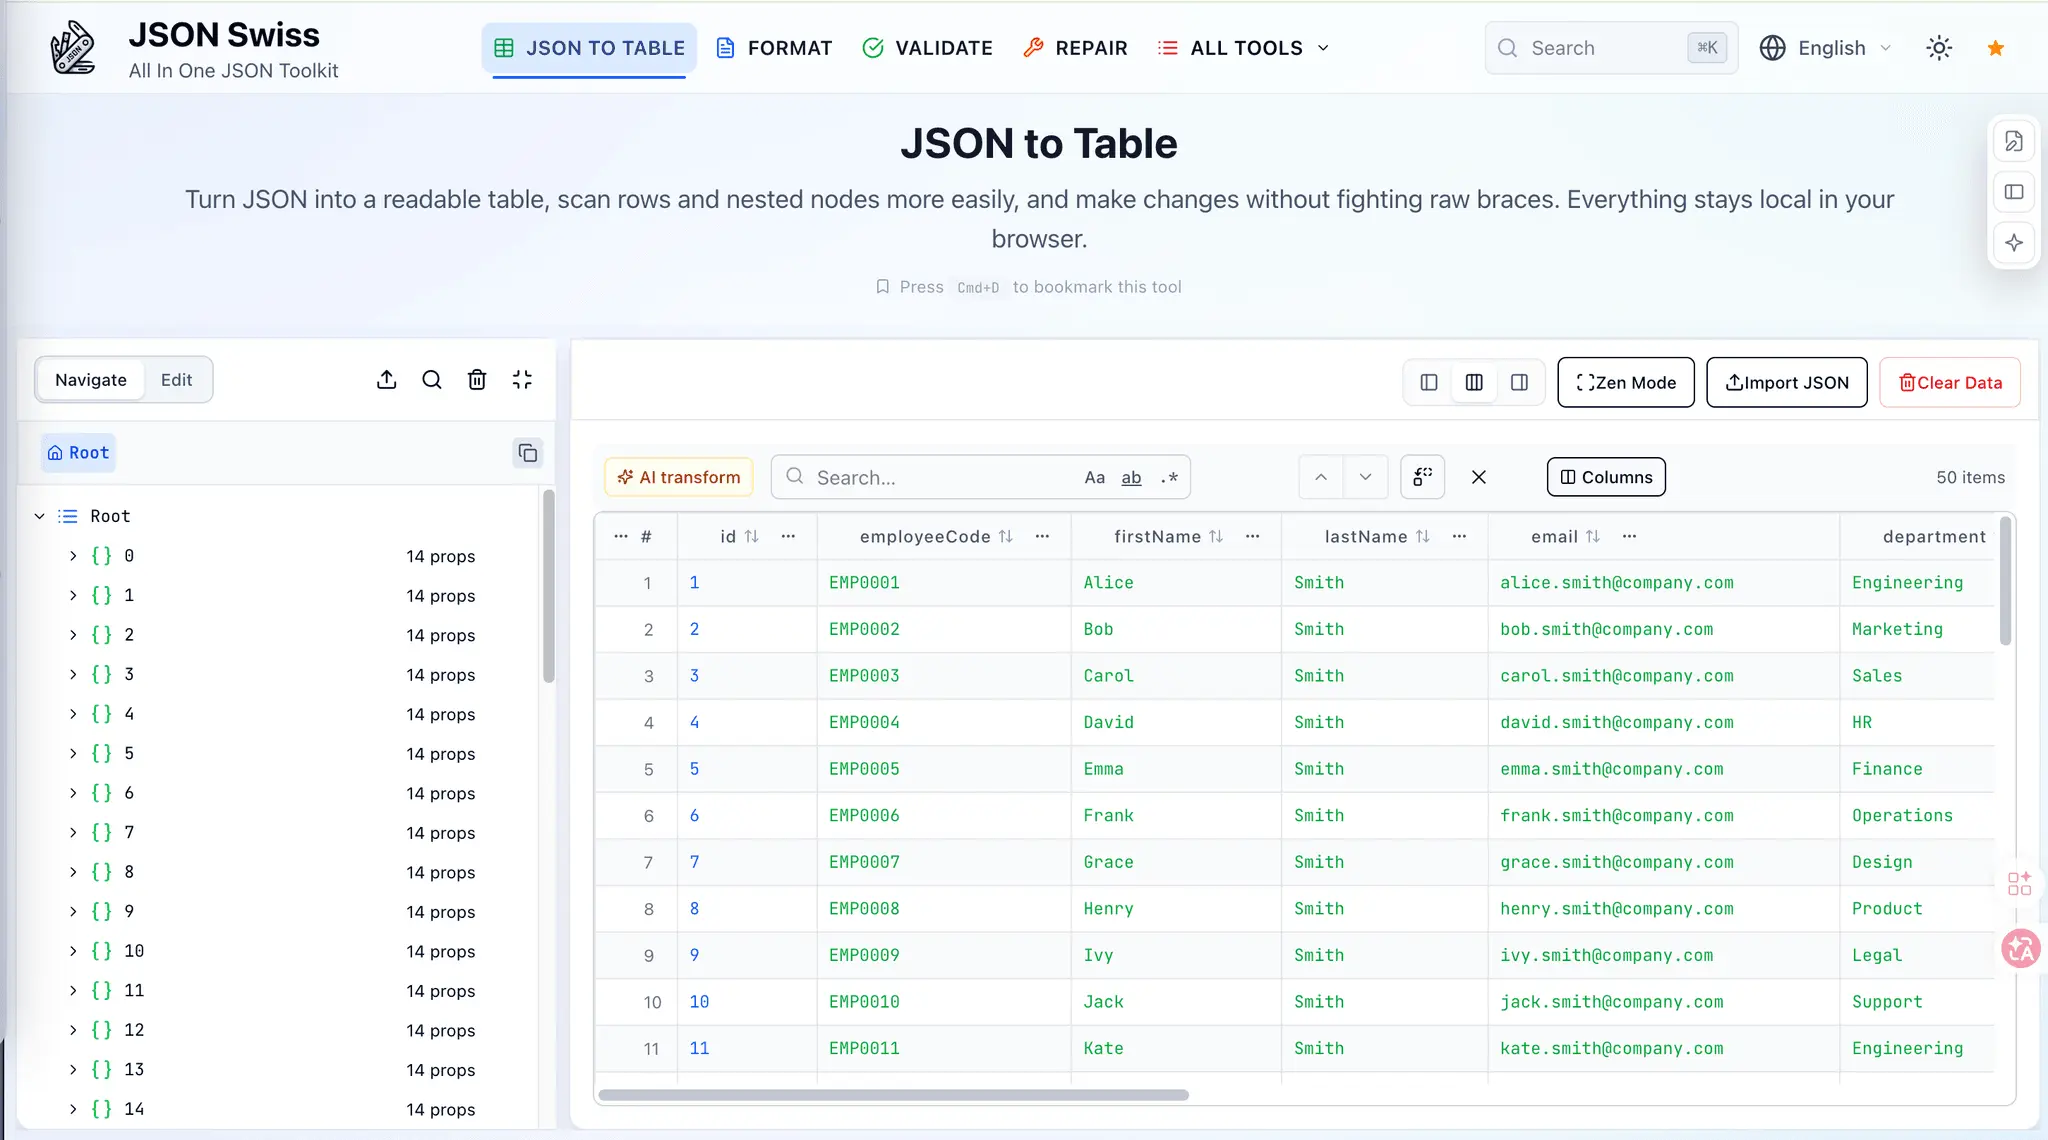Open the REPAIR tool tab
This screenshot has width=2048, height=1140.
click(1075, 48)
